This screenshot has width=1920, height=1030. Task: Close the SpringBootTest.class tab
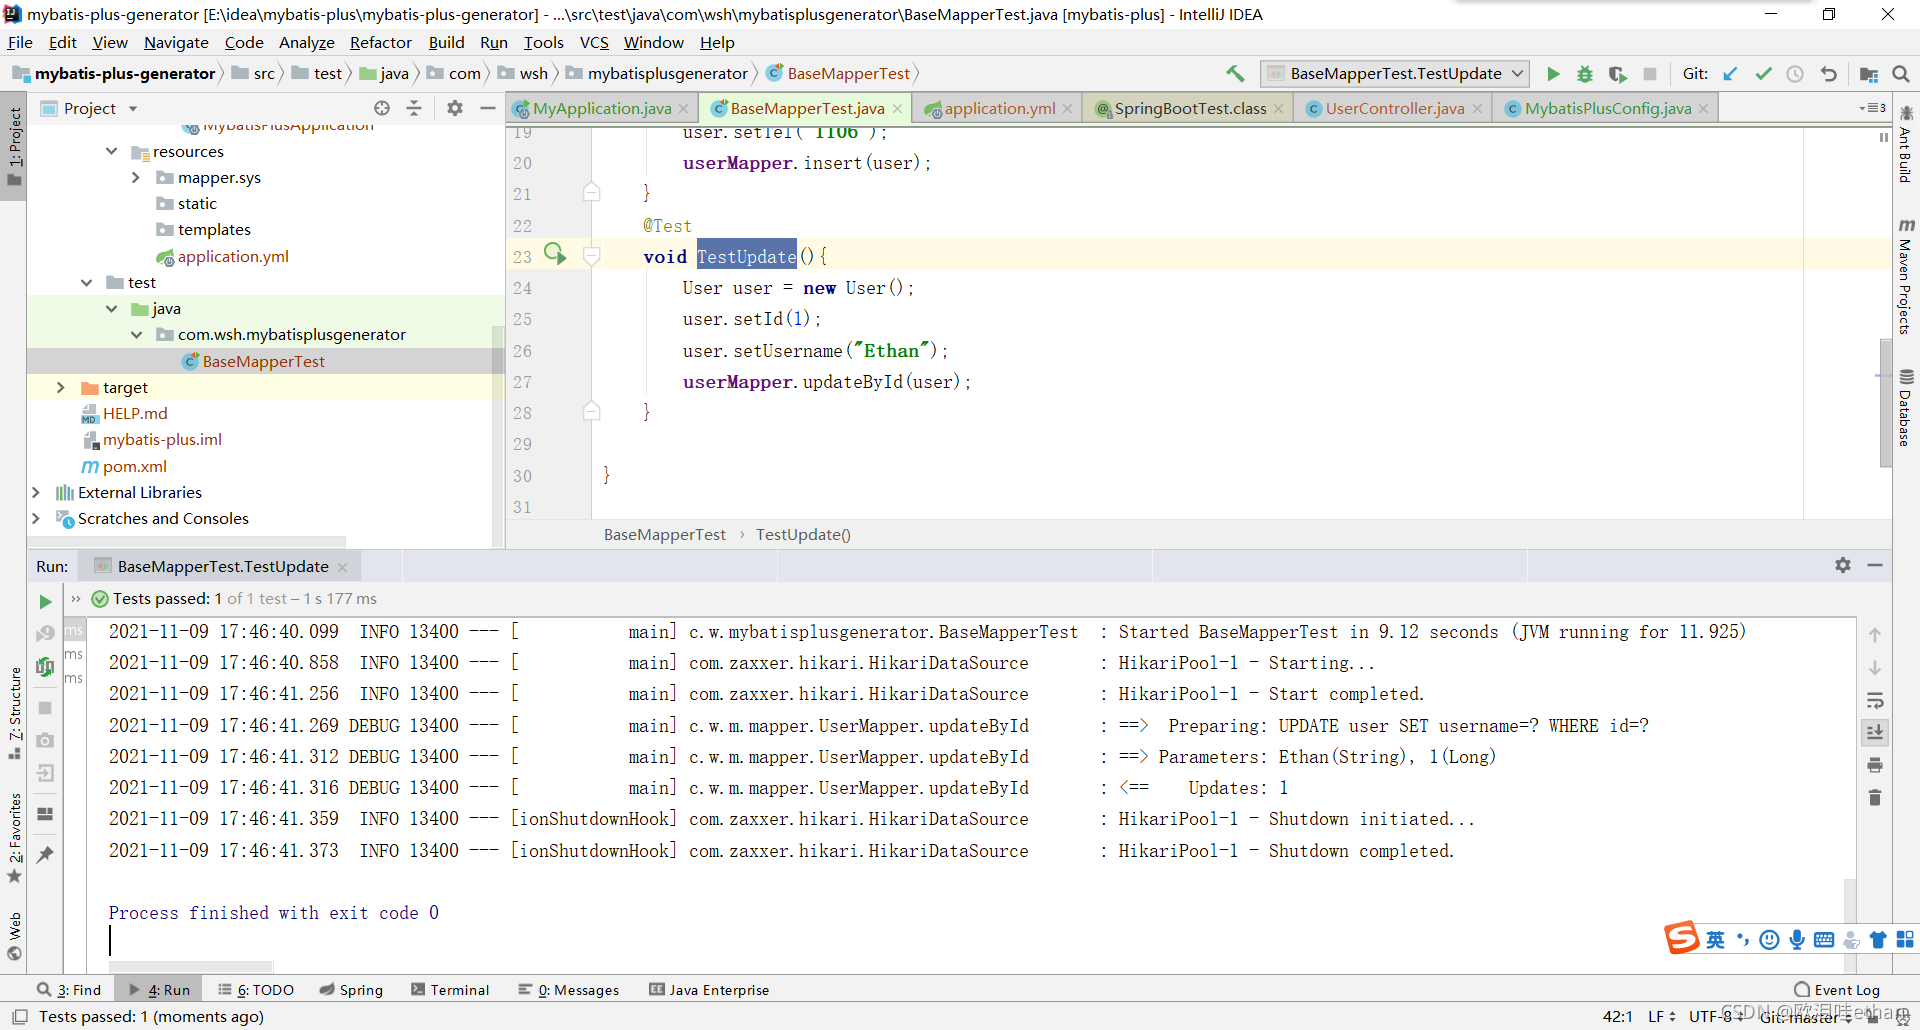pyautogui.click(x=1278, y=109)
